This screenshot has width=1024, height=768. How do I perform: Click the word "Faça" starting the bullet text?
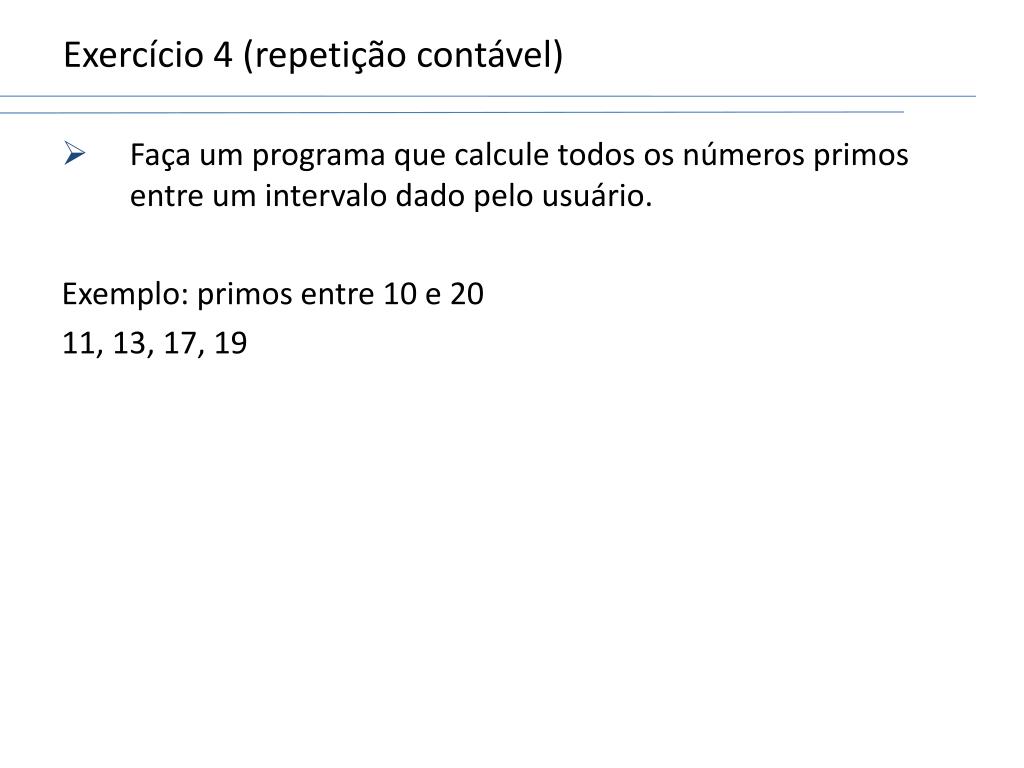point(160,157)
